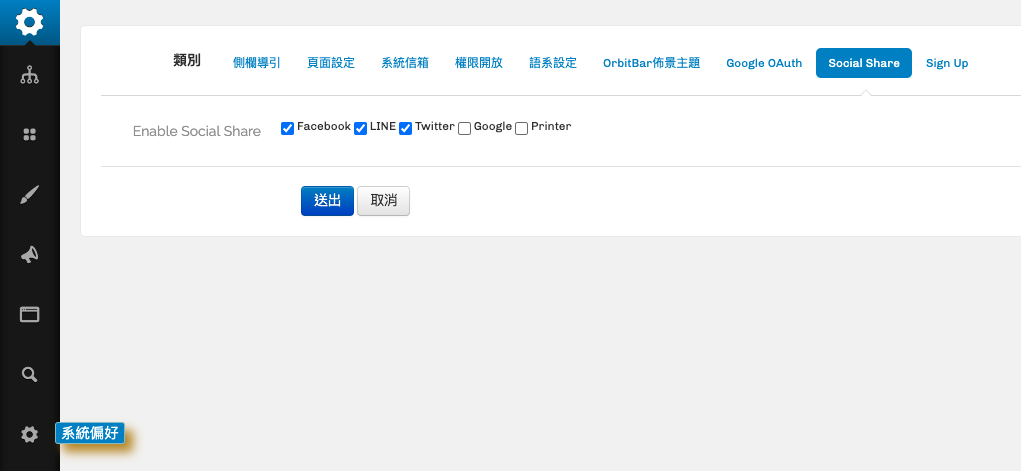Viewport: 1021px width, 471px height.
Task: Open the modules grid icon
Action: tap(30, 135)
